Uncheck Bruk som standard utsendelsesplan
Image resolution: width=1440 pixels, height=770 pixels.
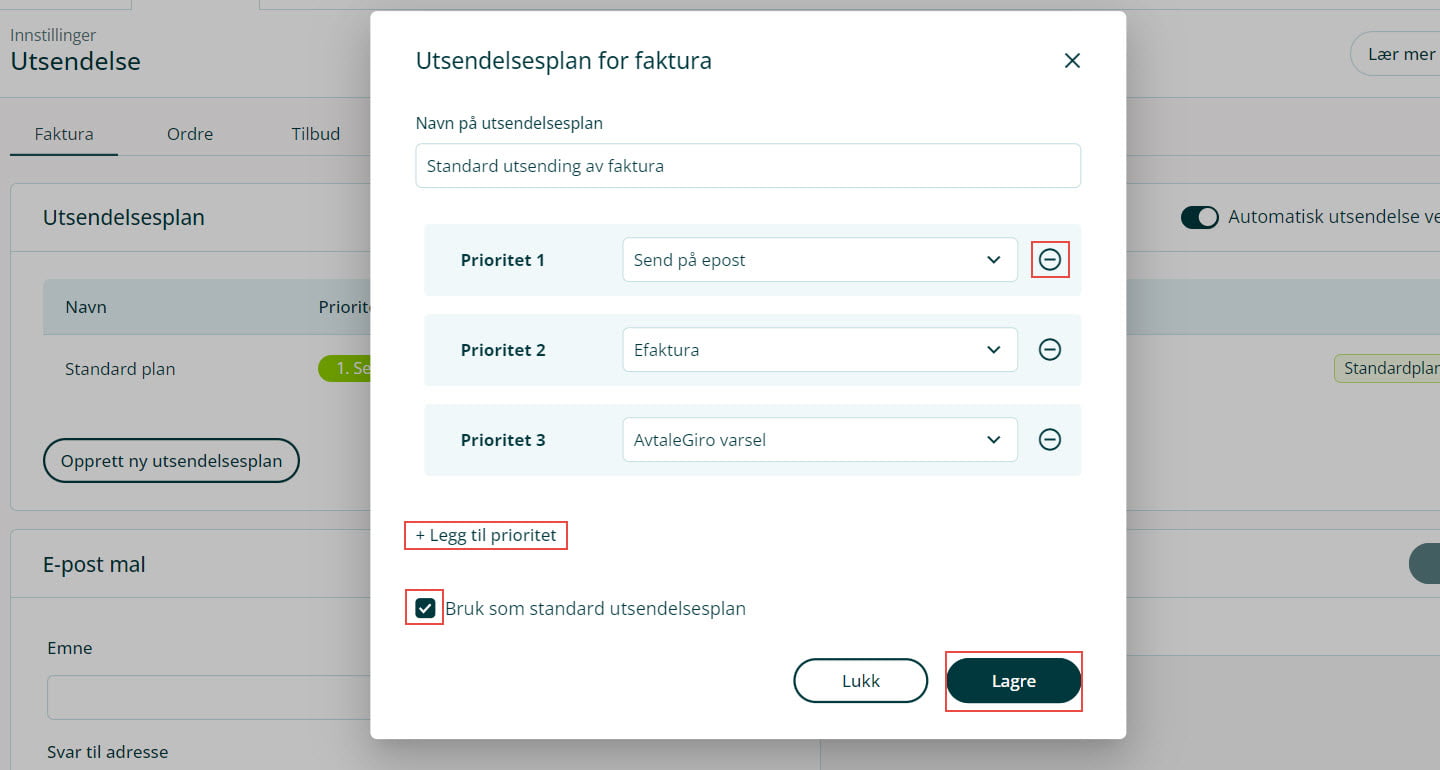(x=425, y=608)
